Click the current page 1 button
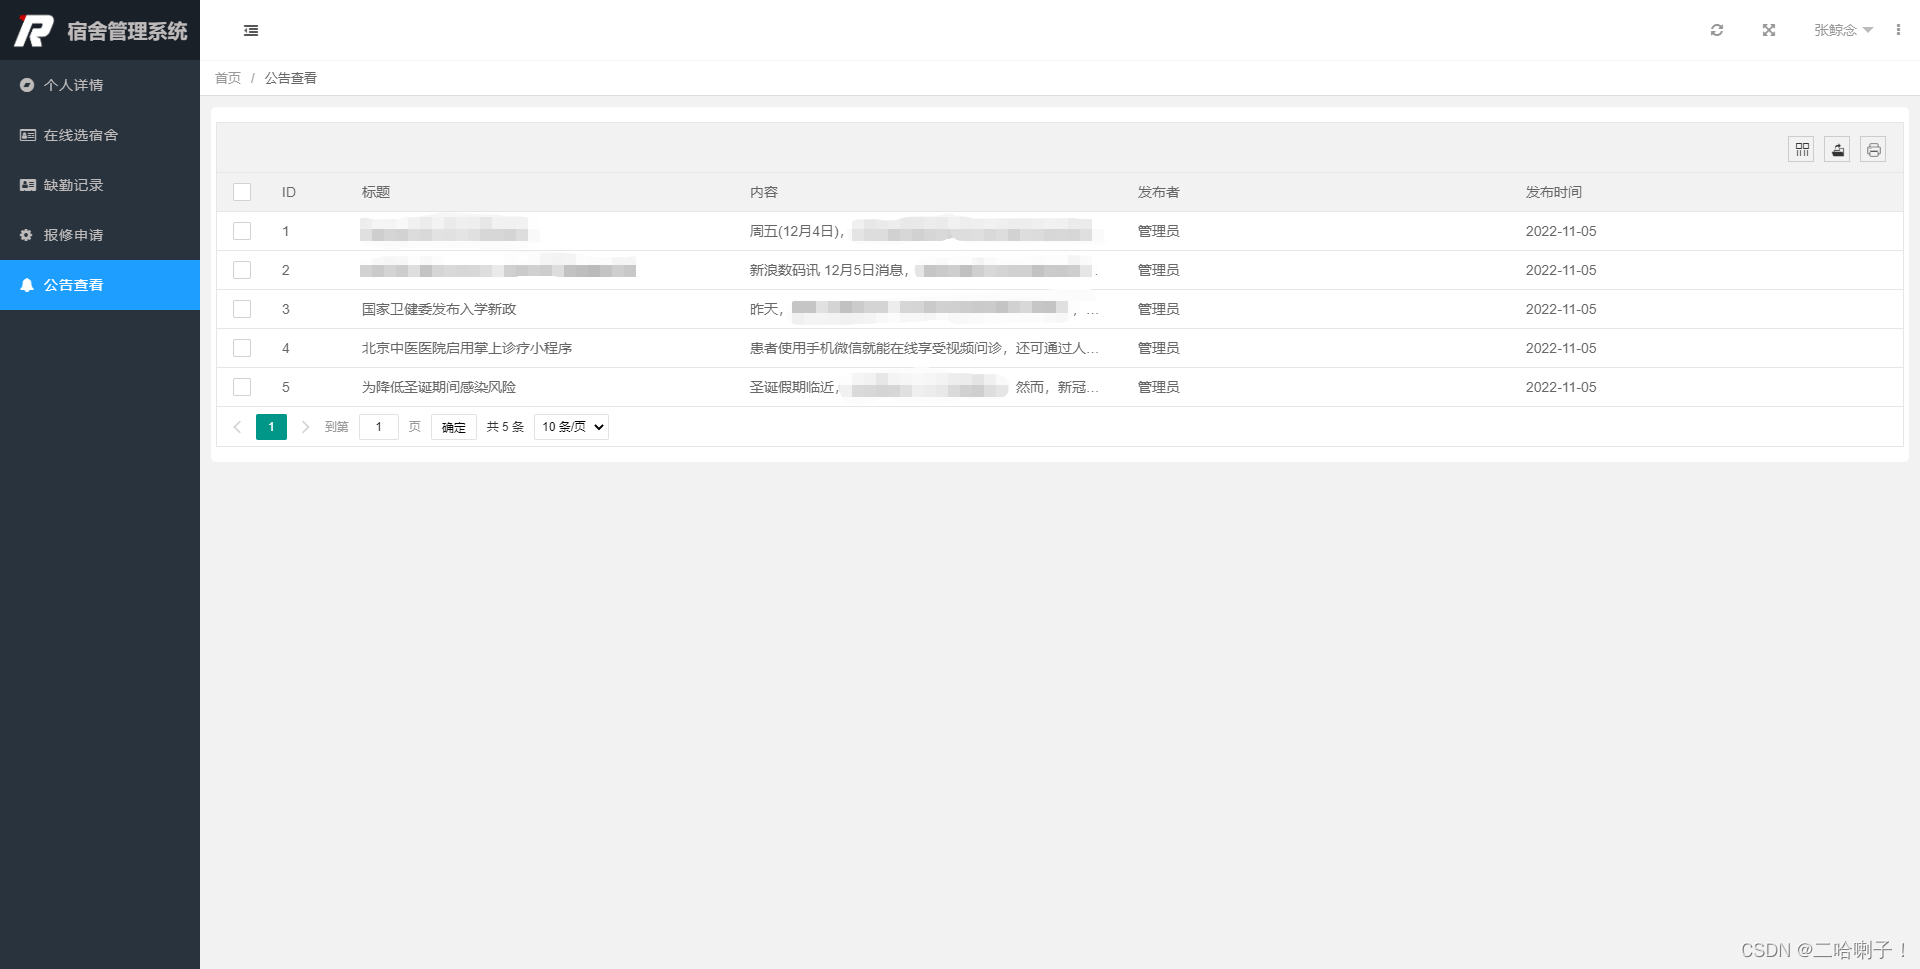1920x969 pixels. pos(271,427)
